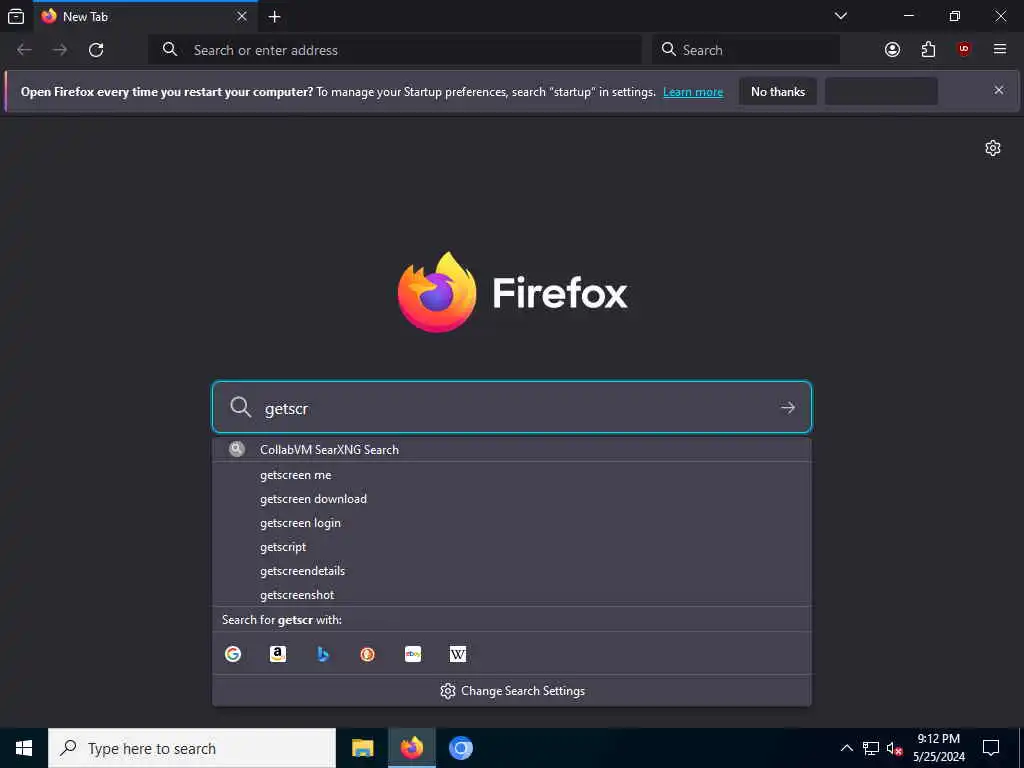Open the Windows Start menu
Image resolution: width=1024 pixels, height=768 pixels.
[24, 748]
